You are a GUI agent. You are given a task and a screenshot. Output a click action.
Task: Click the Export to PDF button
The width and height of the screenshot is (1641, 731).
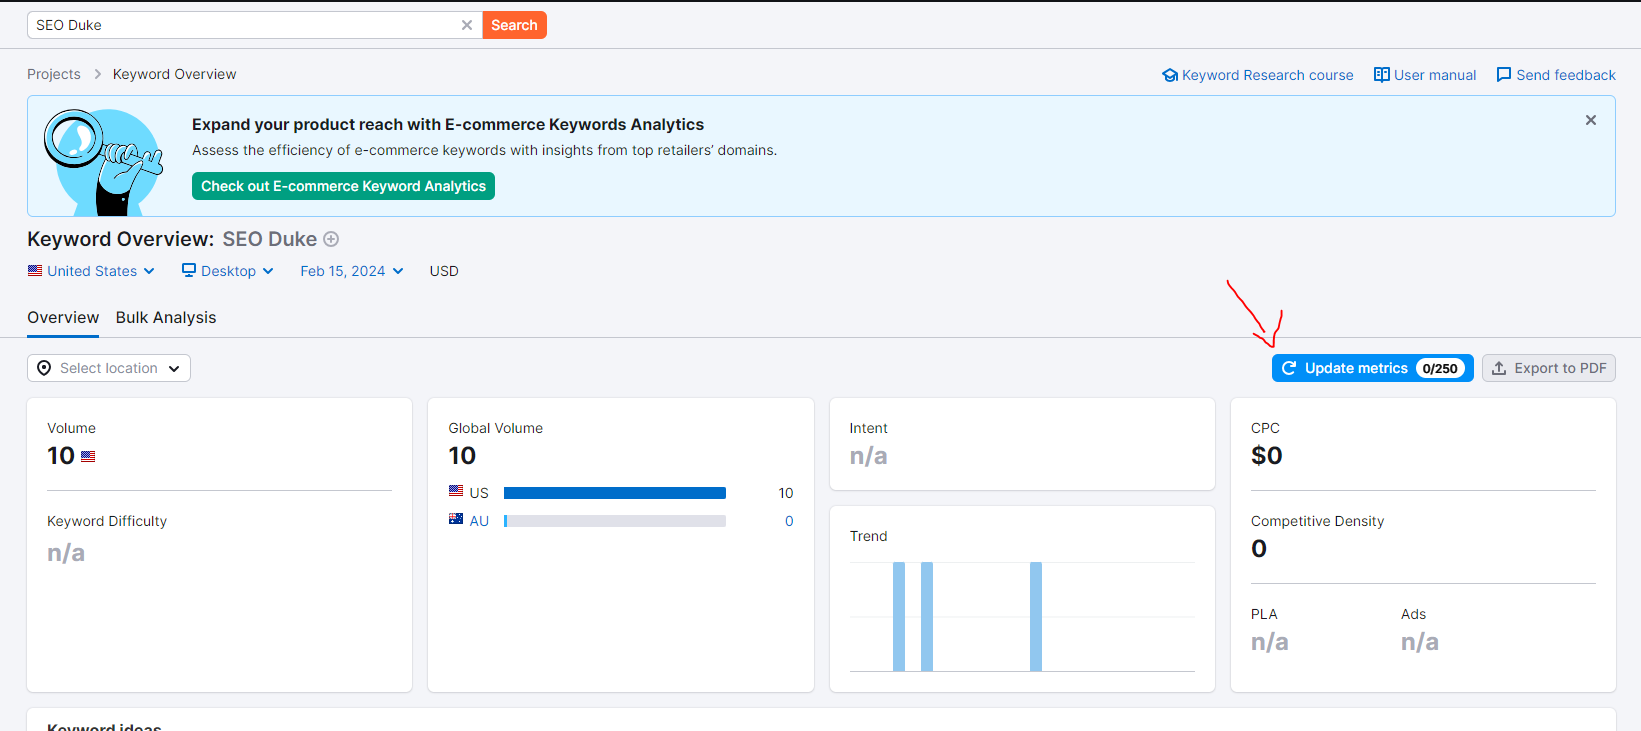1548,368
